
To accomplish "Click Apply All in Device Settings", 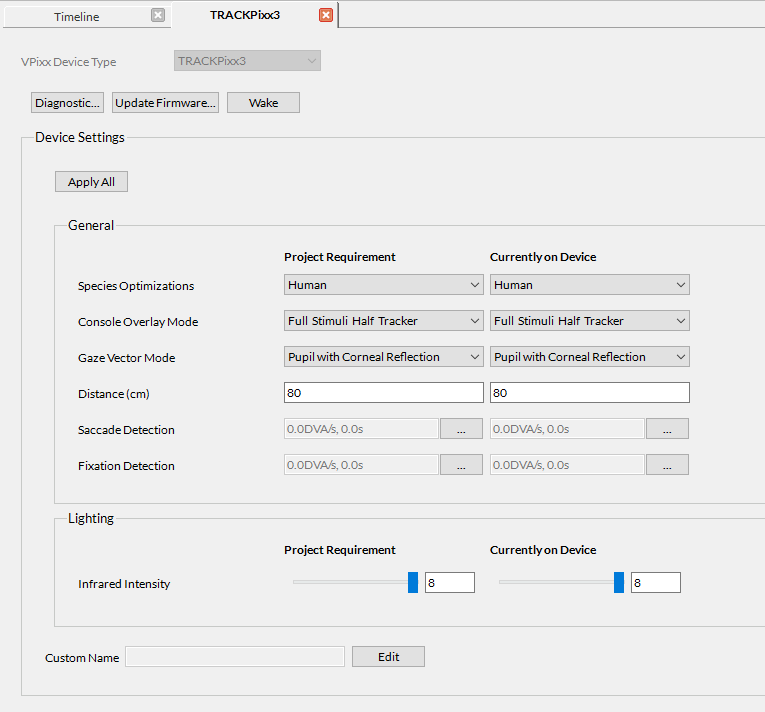I will [91, 182].
